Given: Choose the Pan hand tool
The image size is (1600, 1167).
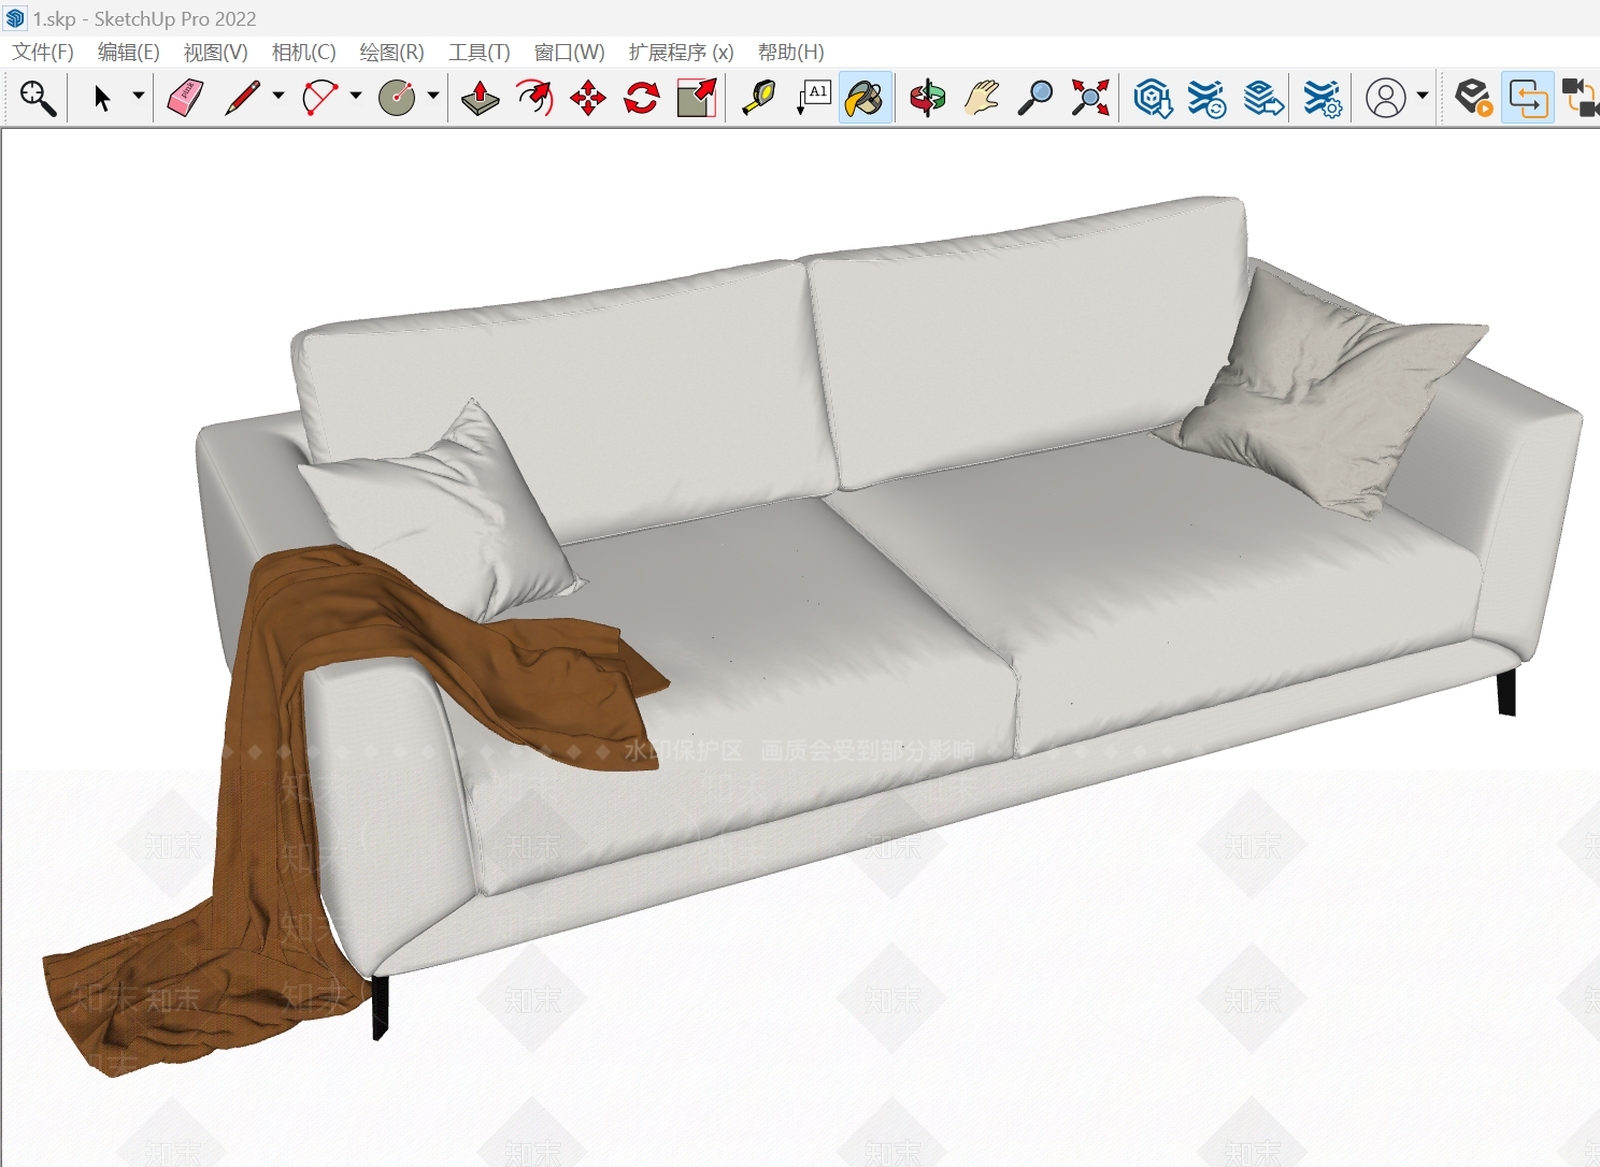Looking at the screenshot, I should 982,98.
